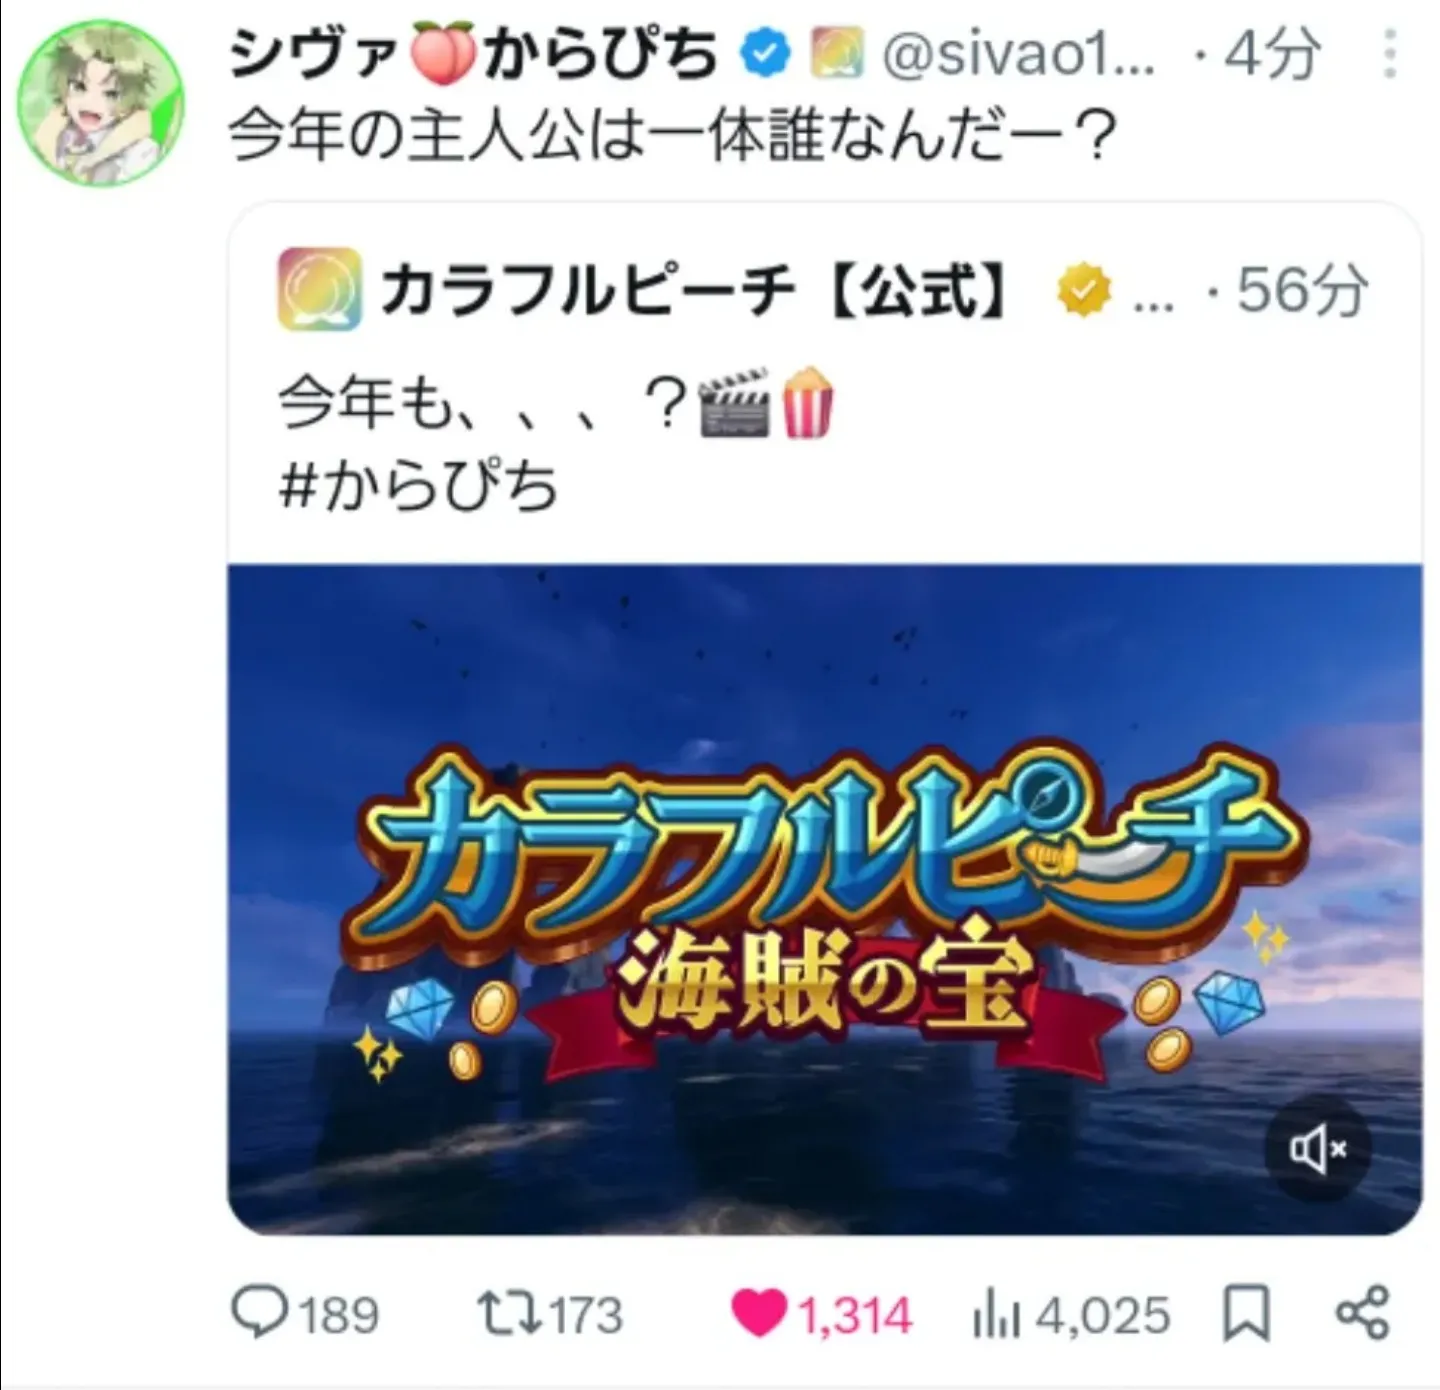Open the reply icon with 189 comments
This screenshot has height=1390, width=1440.
pos(261,1312)
